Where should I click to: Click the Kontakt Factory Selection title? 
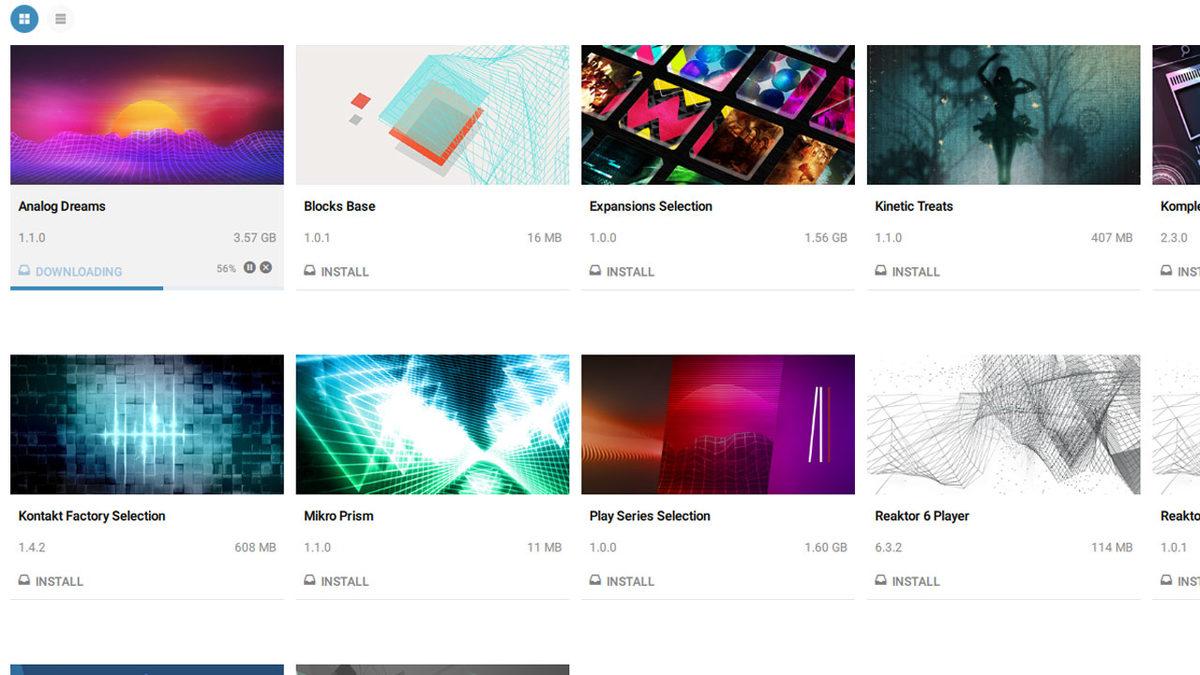92,516
